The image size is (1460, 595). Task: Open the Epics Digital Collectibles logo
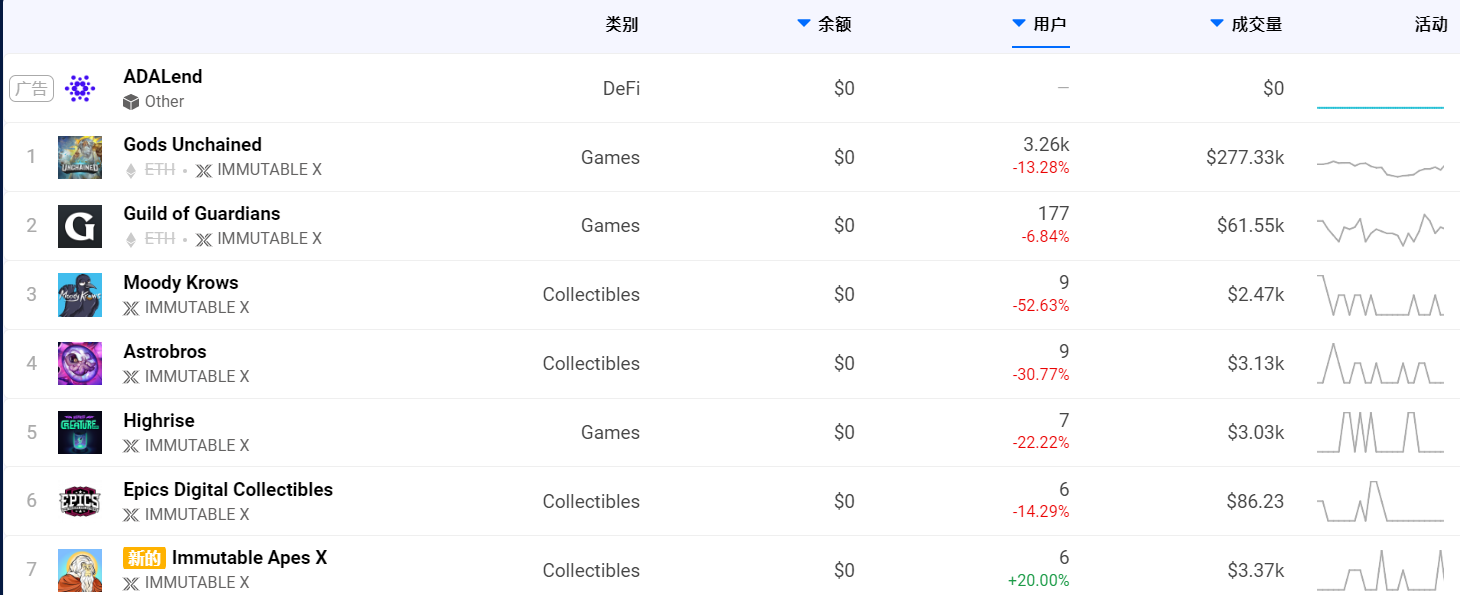point(80,501)
